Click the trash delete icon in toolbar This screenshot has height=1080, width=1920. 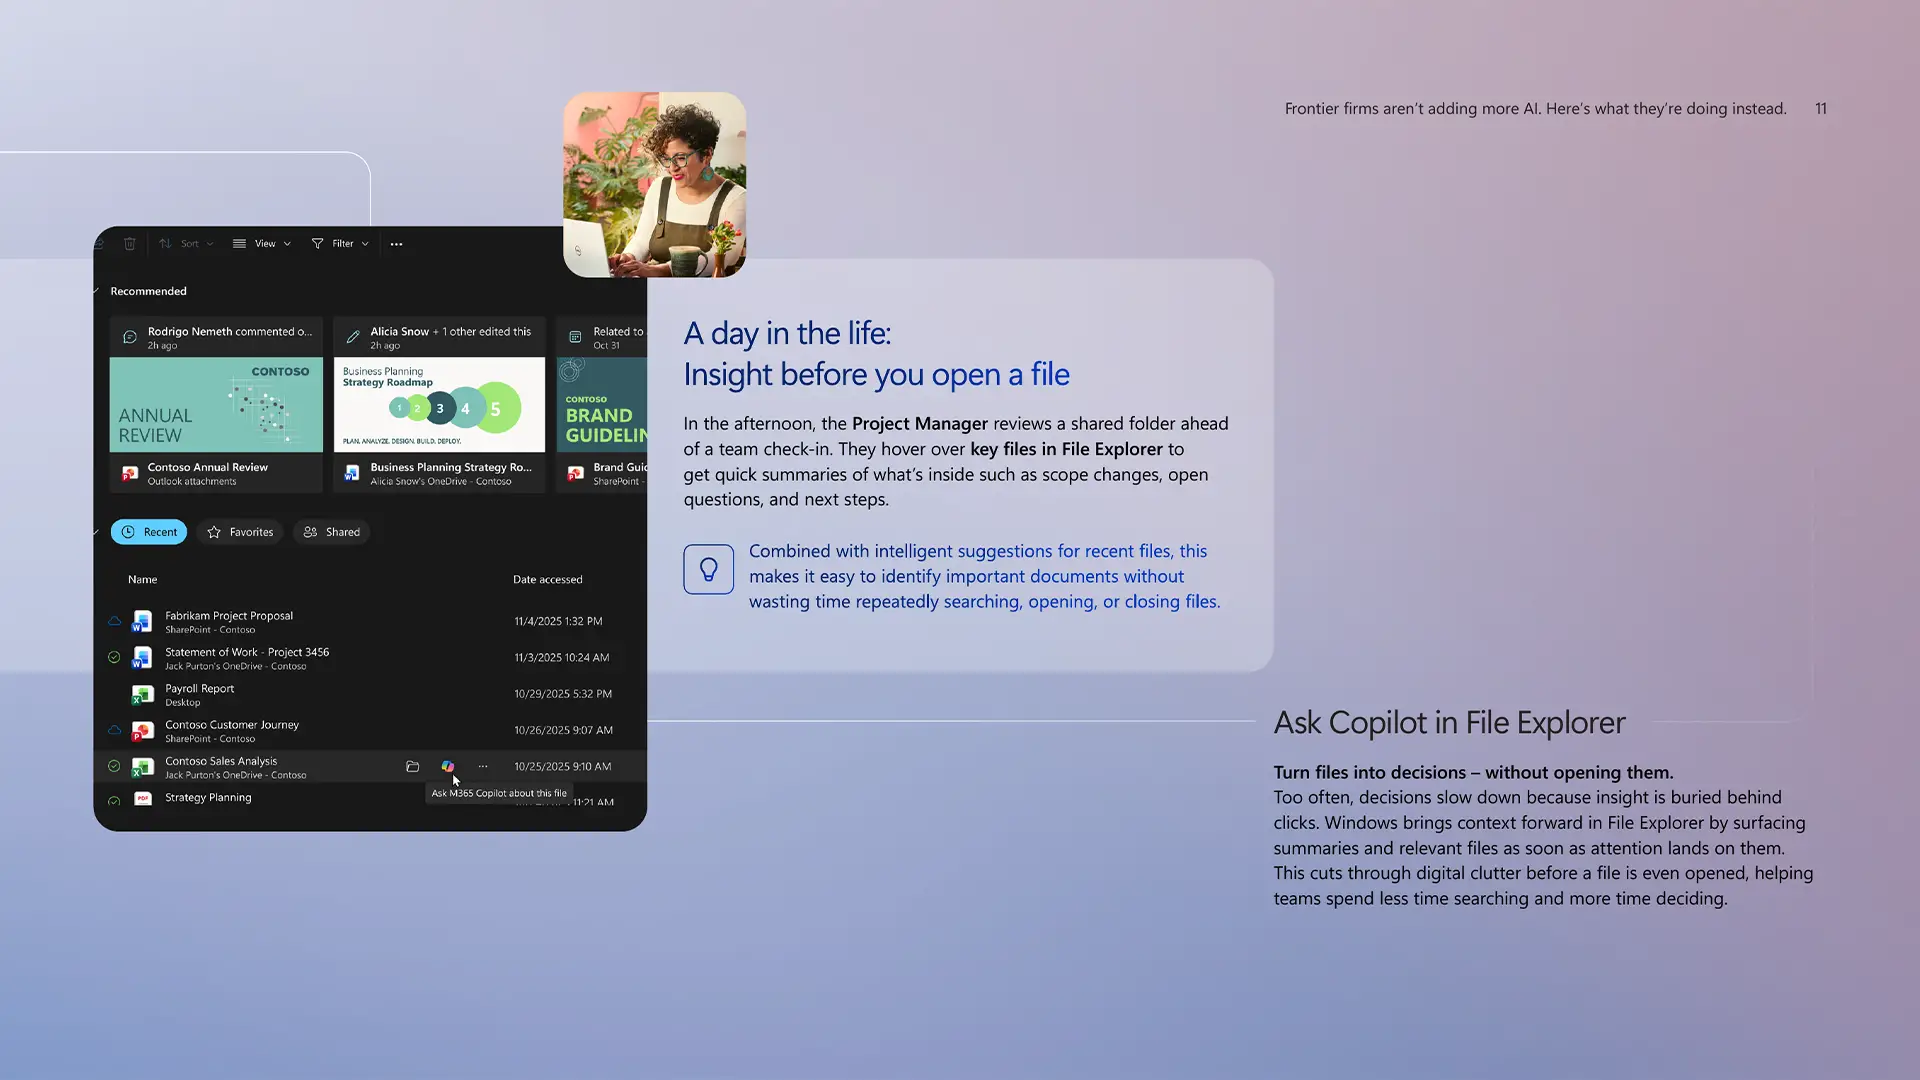[x=129, y=244]
